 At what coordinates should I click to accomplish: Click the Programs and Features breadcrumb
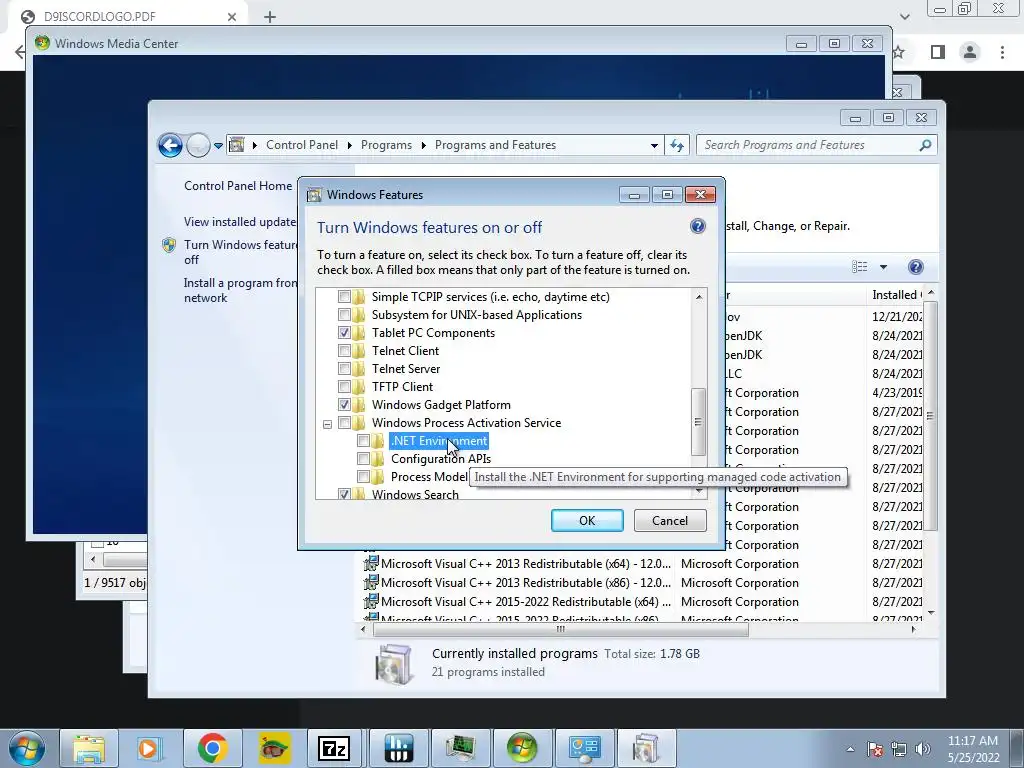495,145
